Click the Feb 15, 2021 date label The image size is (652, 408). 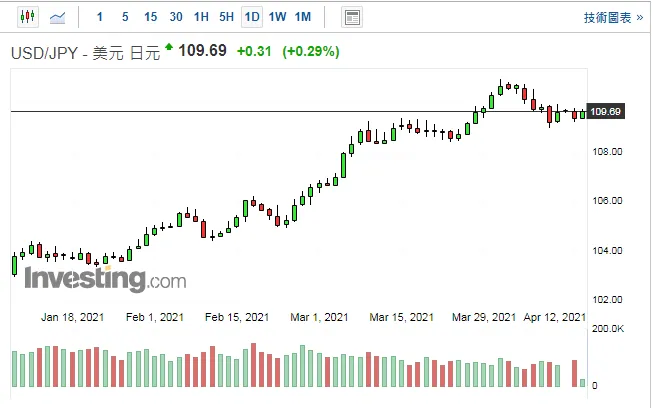click(x=237, y=317)
